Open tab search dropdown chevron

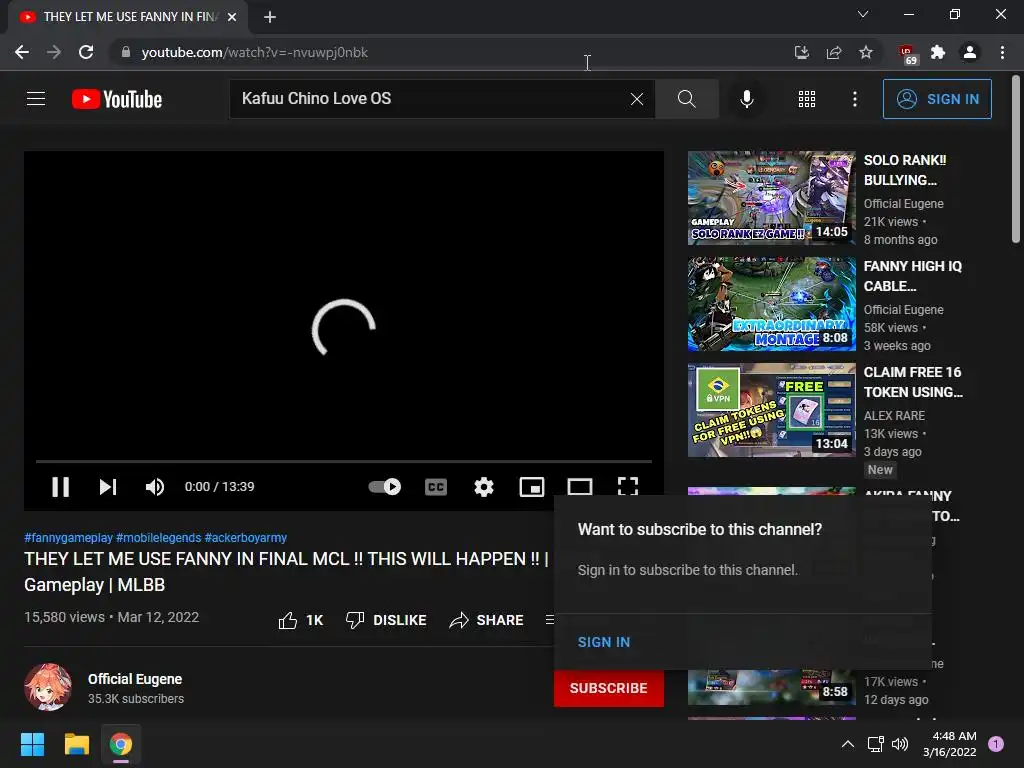(x=863, y=14)
